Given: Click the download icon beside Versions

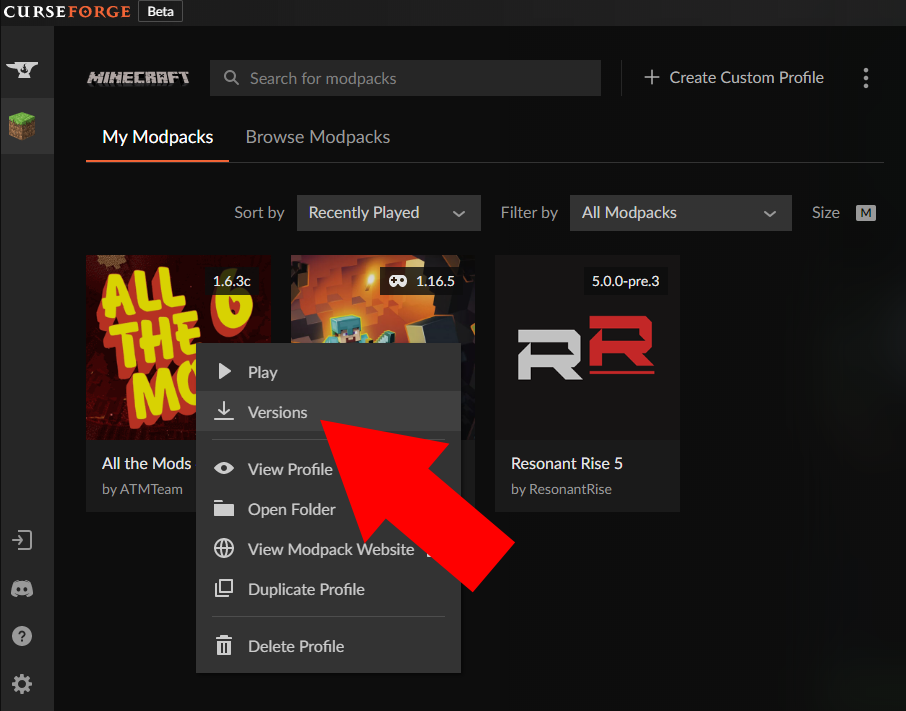Looking at the screenshot, I should 224,411.
